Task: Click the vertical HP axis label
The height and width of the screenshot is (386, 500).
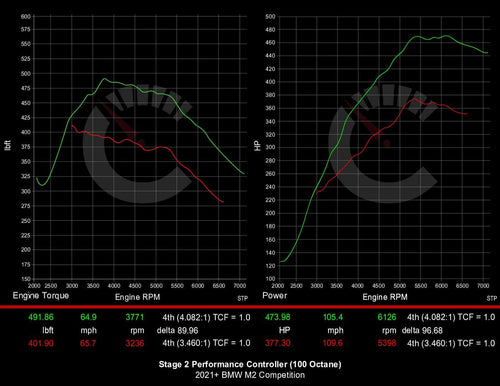Action: click(257, 146)
